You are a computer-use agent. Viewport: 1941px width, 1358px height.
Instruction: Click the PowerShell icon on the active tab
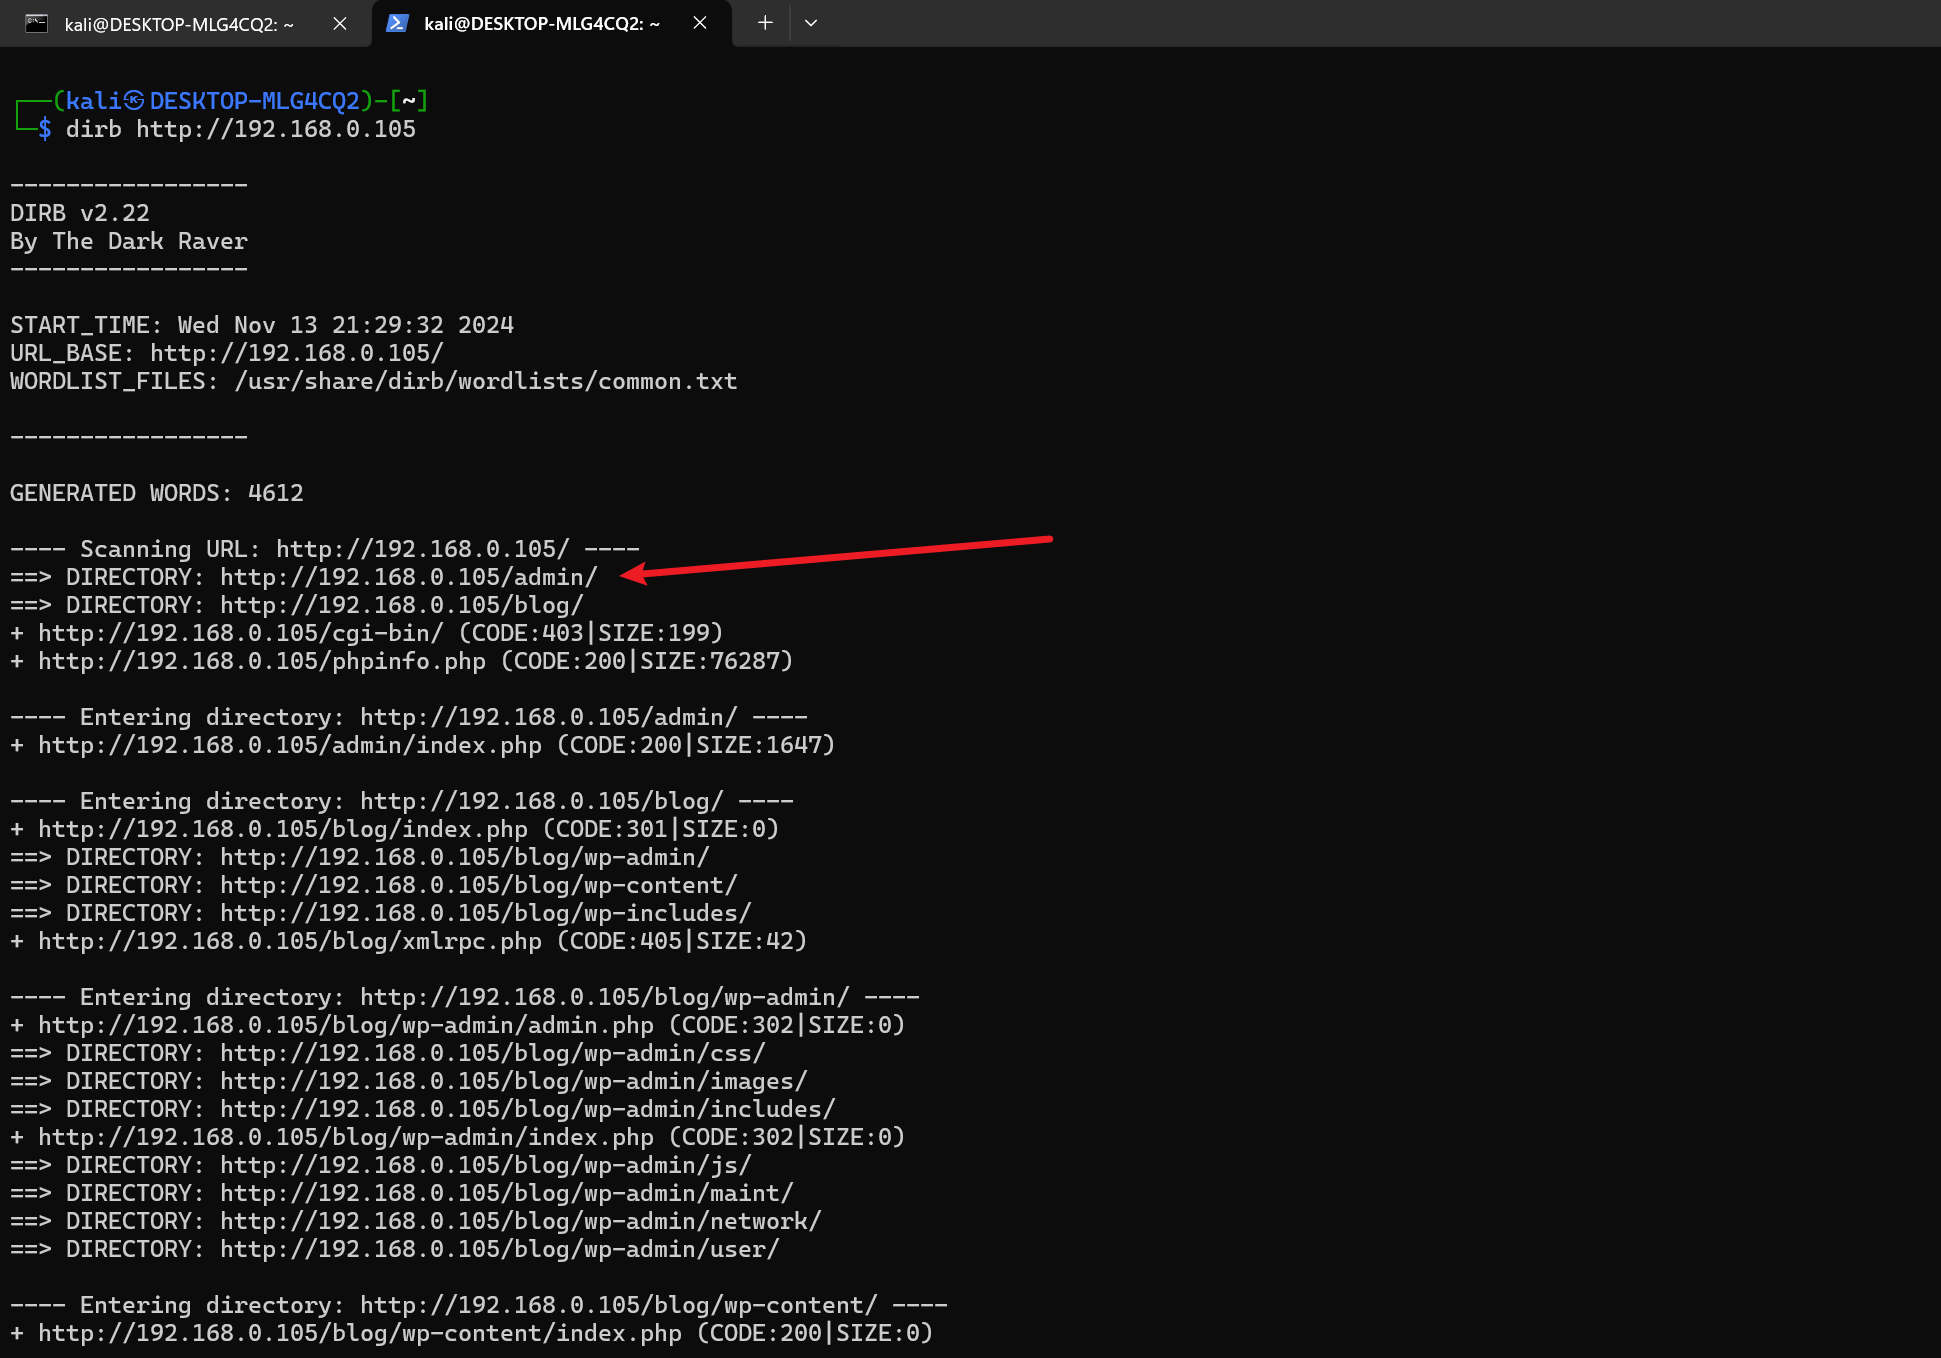[x=397, y=23]
